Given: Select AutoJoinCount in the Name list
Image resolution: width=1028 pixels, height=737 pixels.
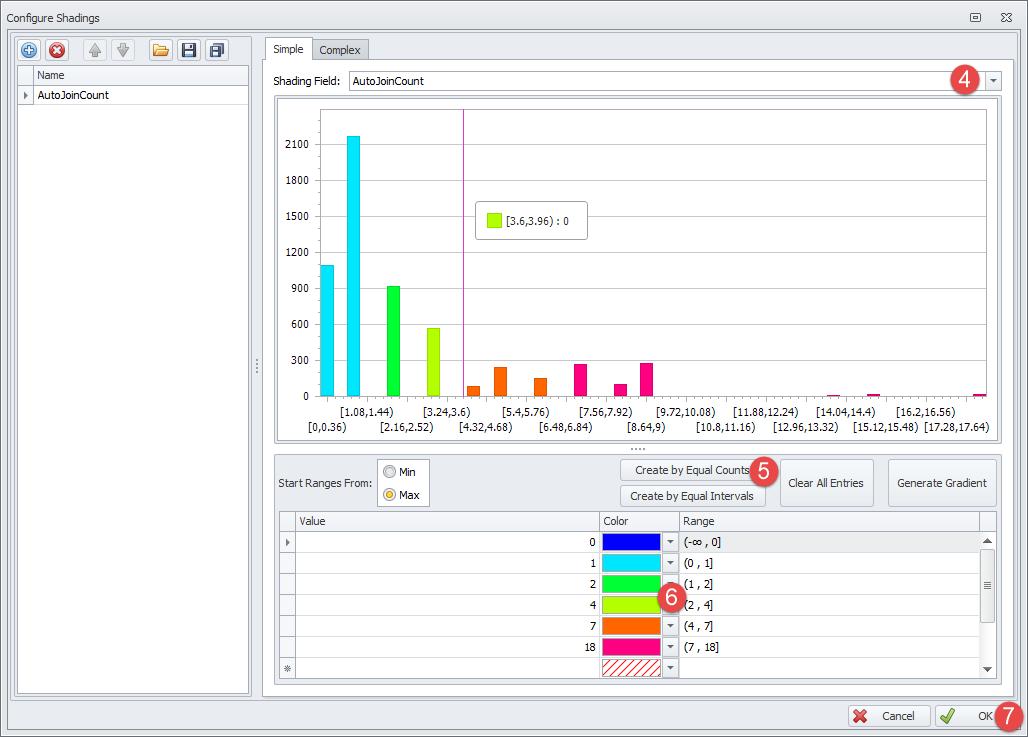Looking at the screenshot, I should tap(73, 95).
